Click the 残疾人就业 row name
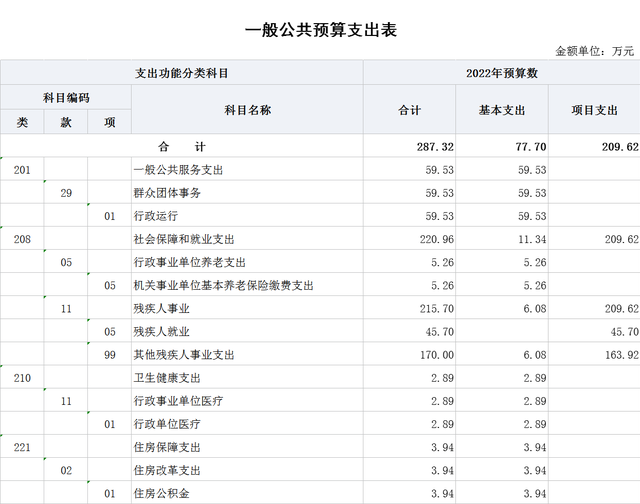The height and width of the screenshot is (504, 640). coord(161,331)
